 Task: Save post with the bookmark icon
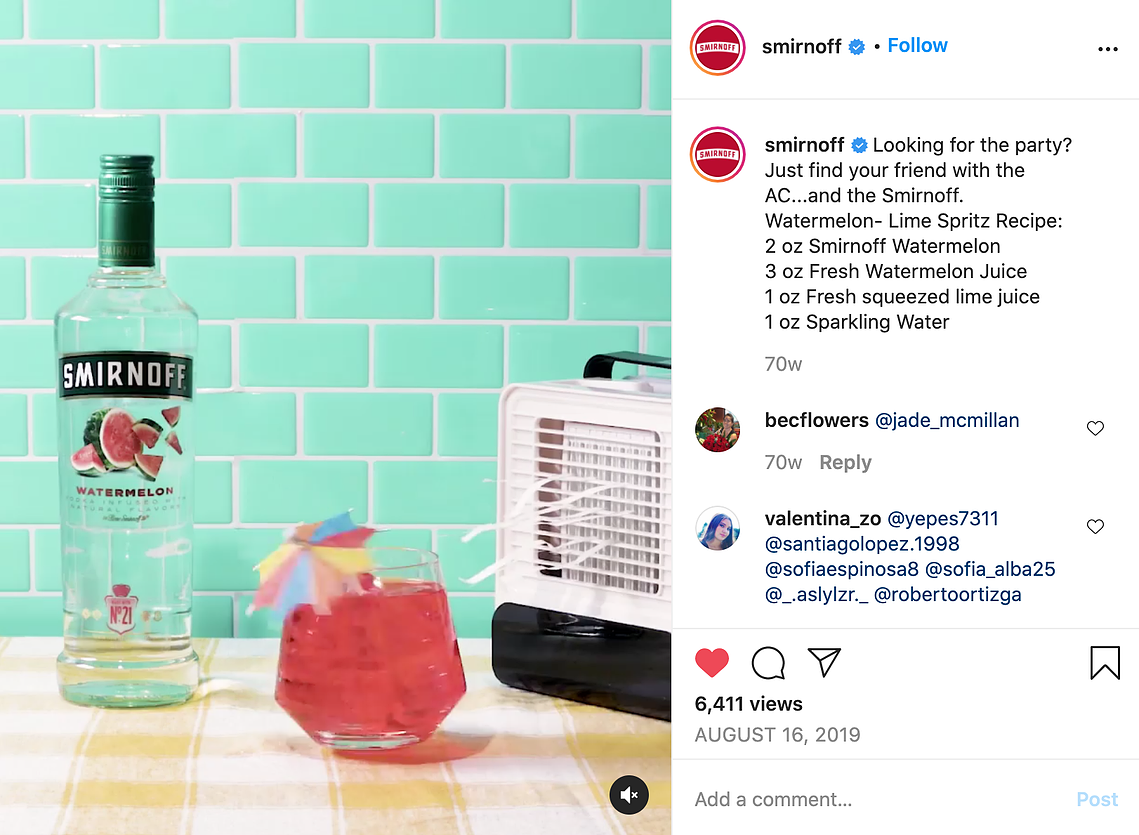click(1105, 663)
